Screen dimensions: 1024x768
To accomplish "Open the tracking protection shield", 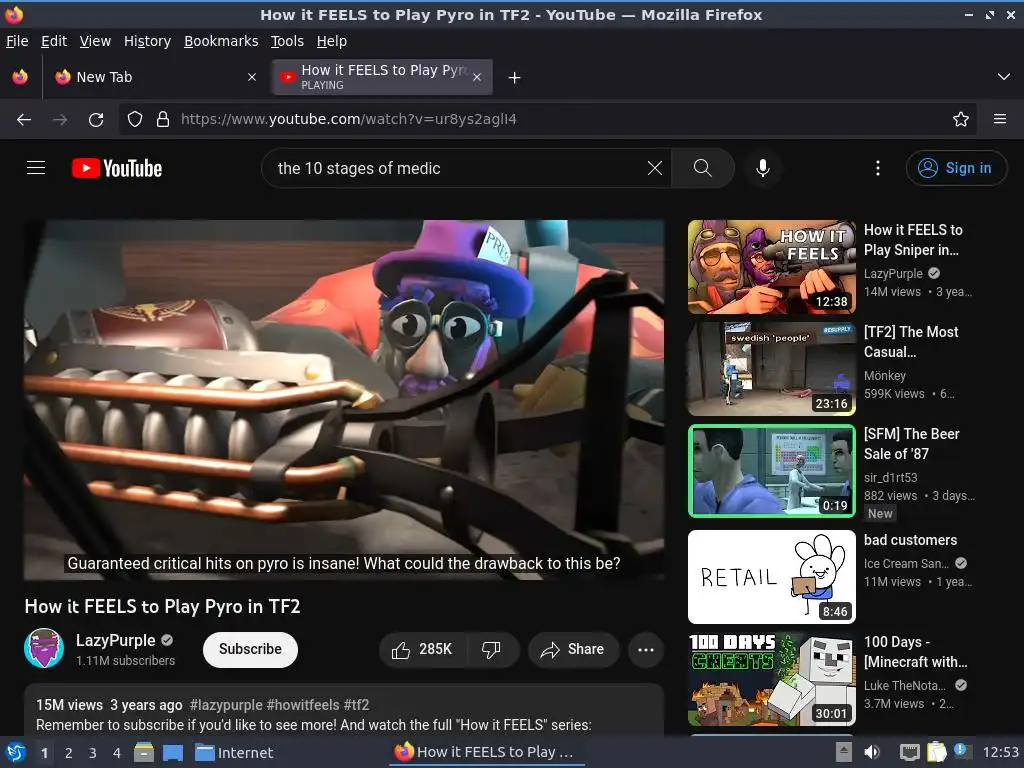I will [x=135, y=120].
